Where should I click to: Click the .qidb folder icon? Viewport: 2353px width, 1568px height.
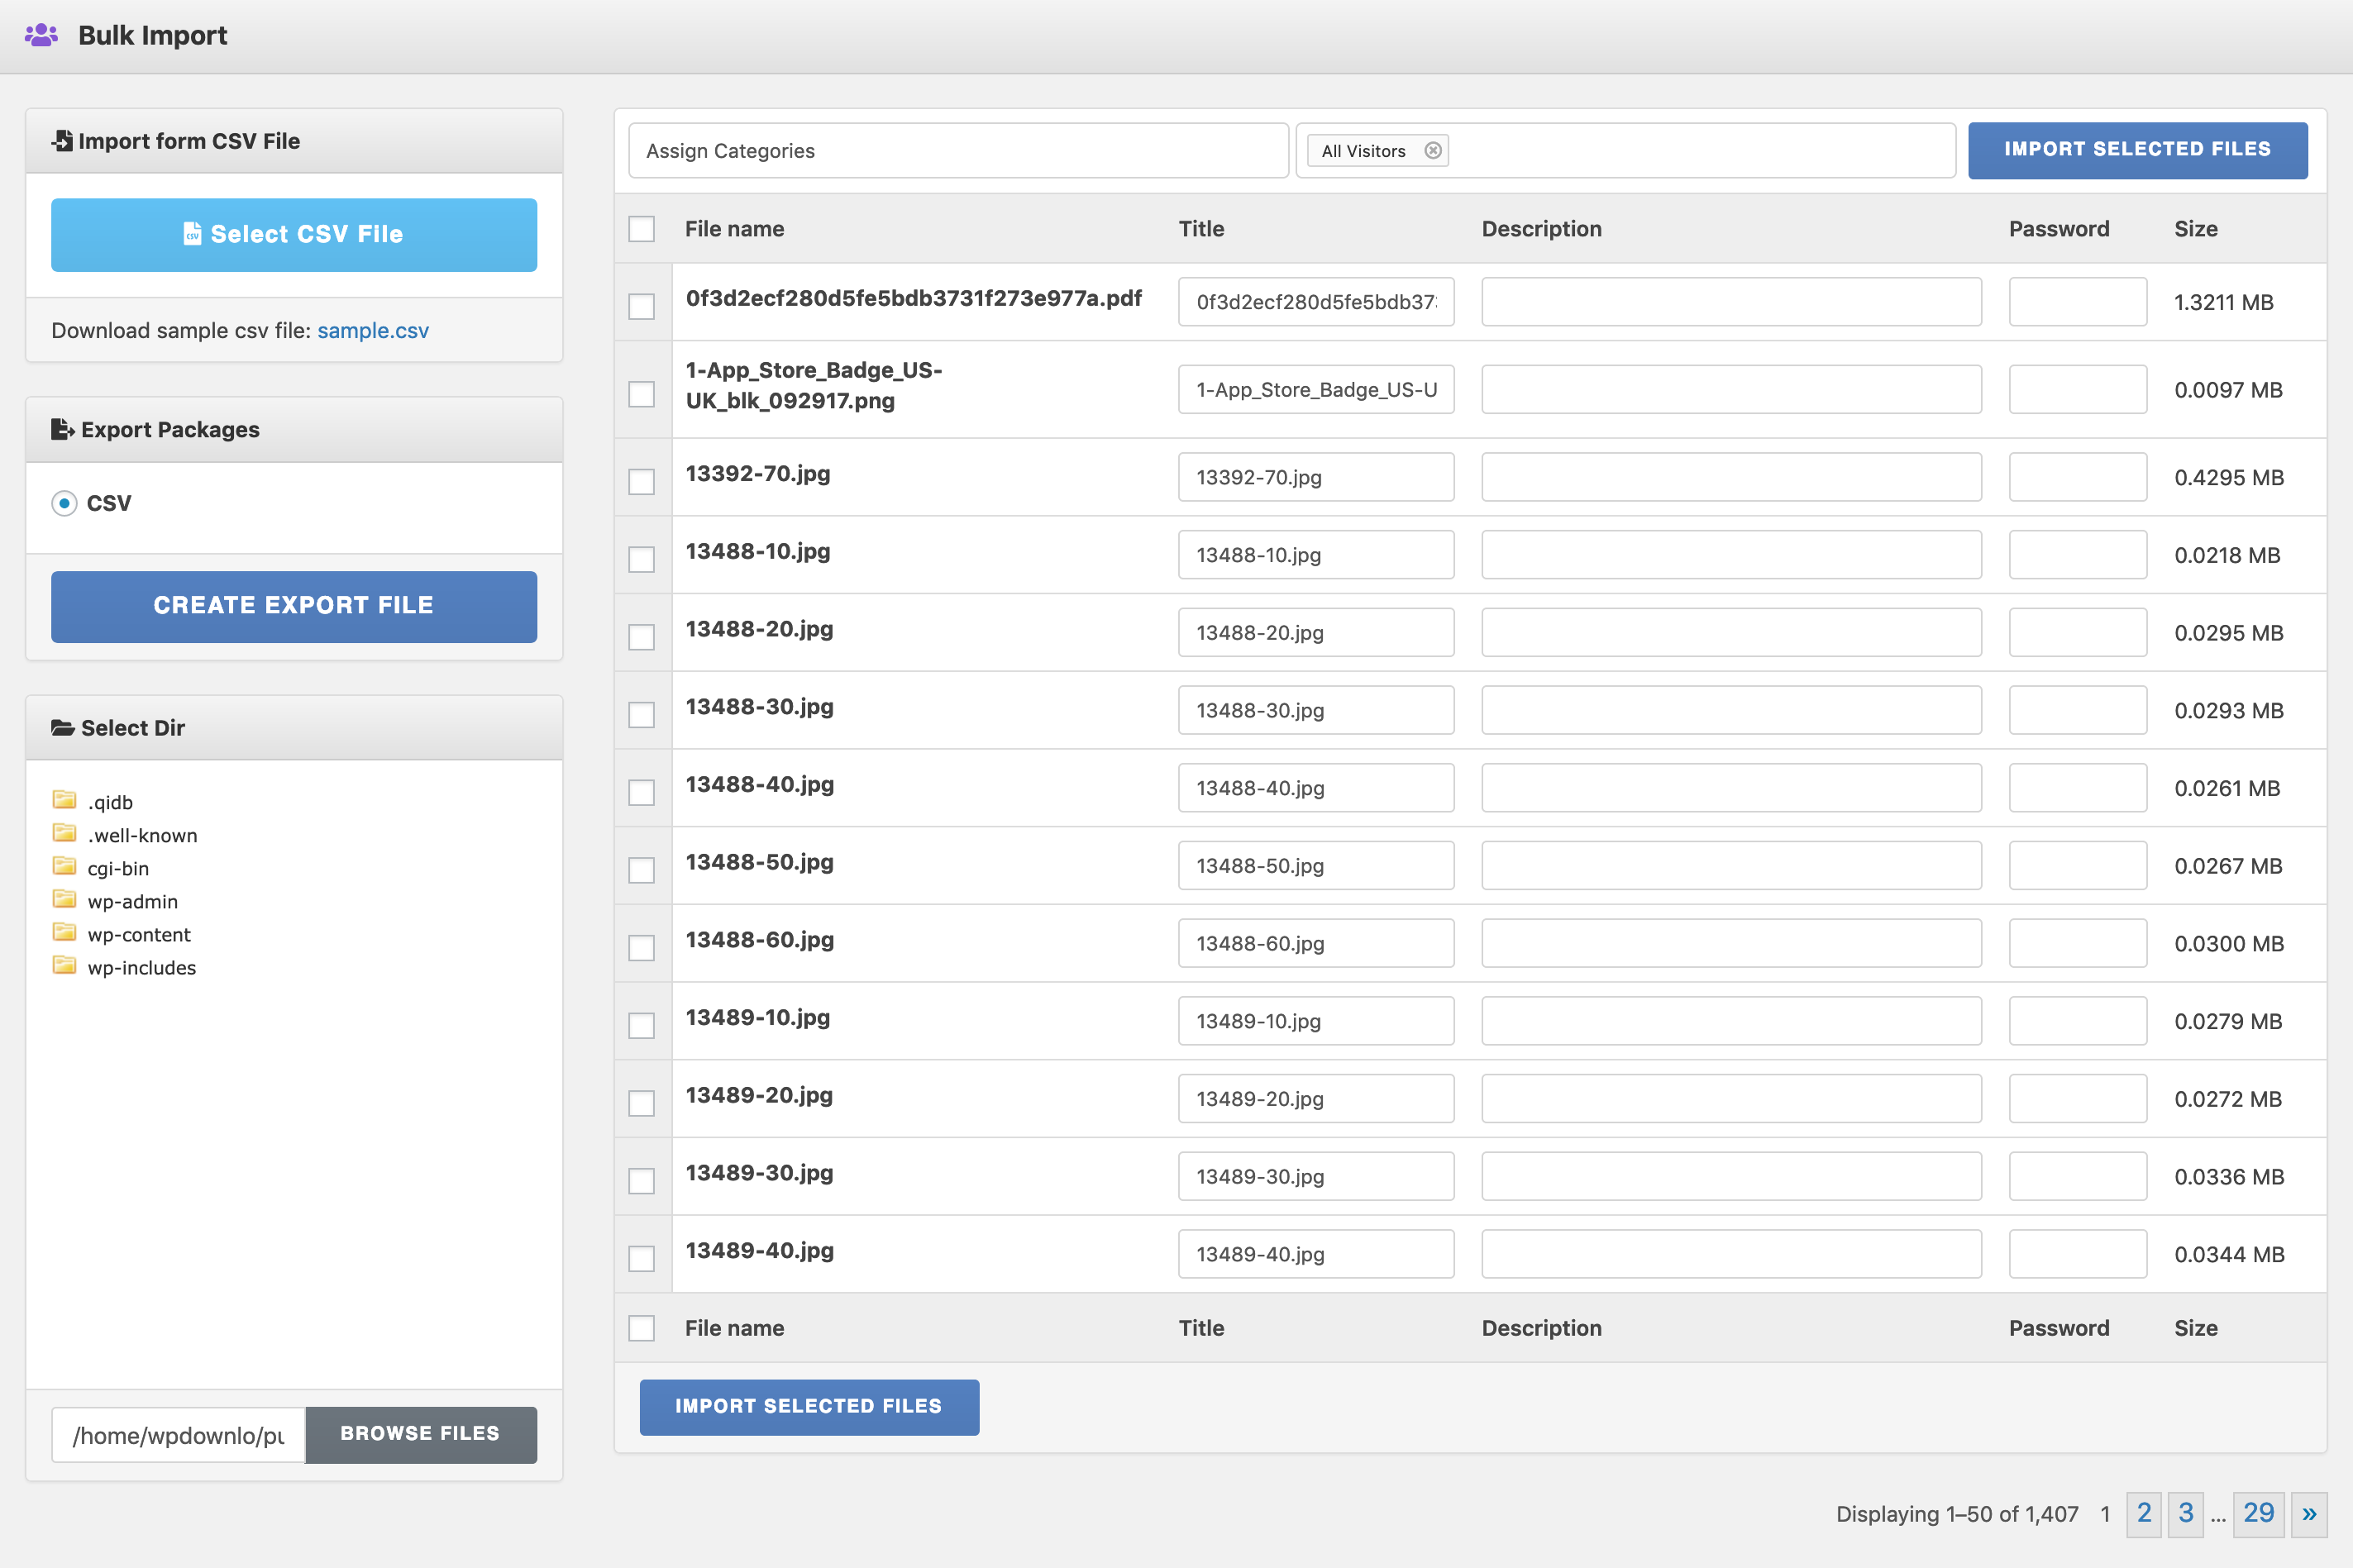click(64, 800)
